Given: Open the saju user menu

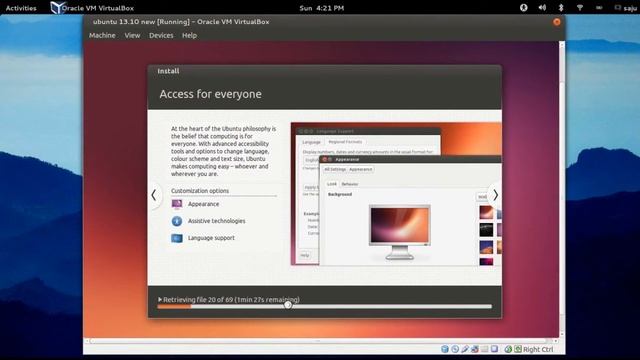Looking at the screenshot, I should [627, 8].
